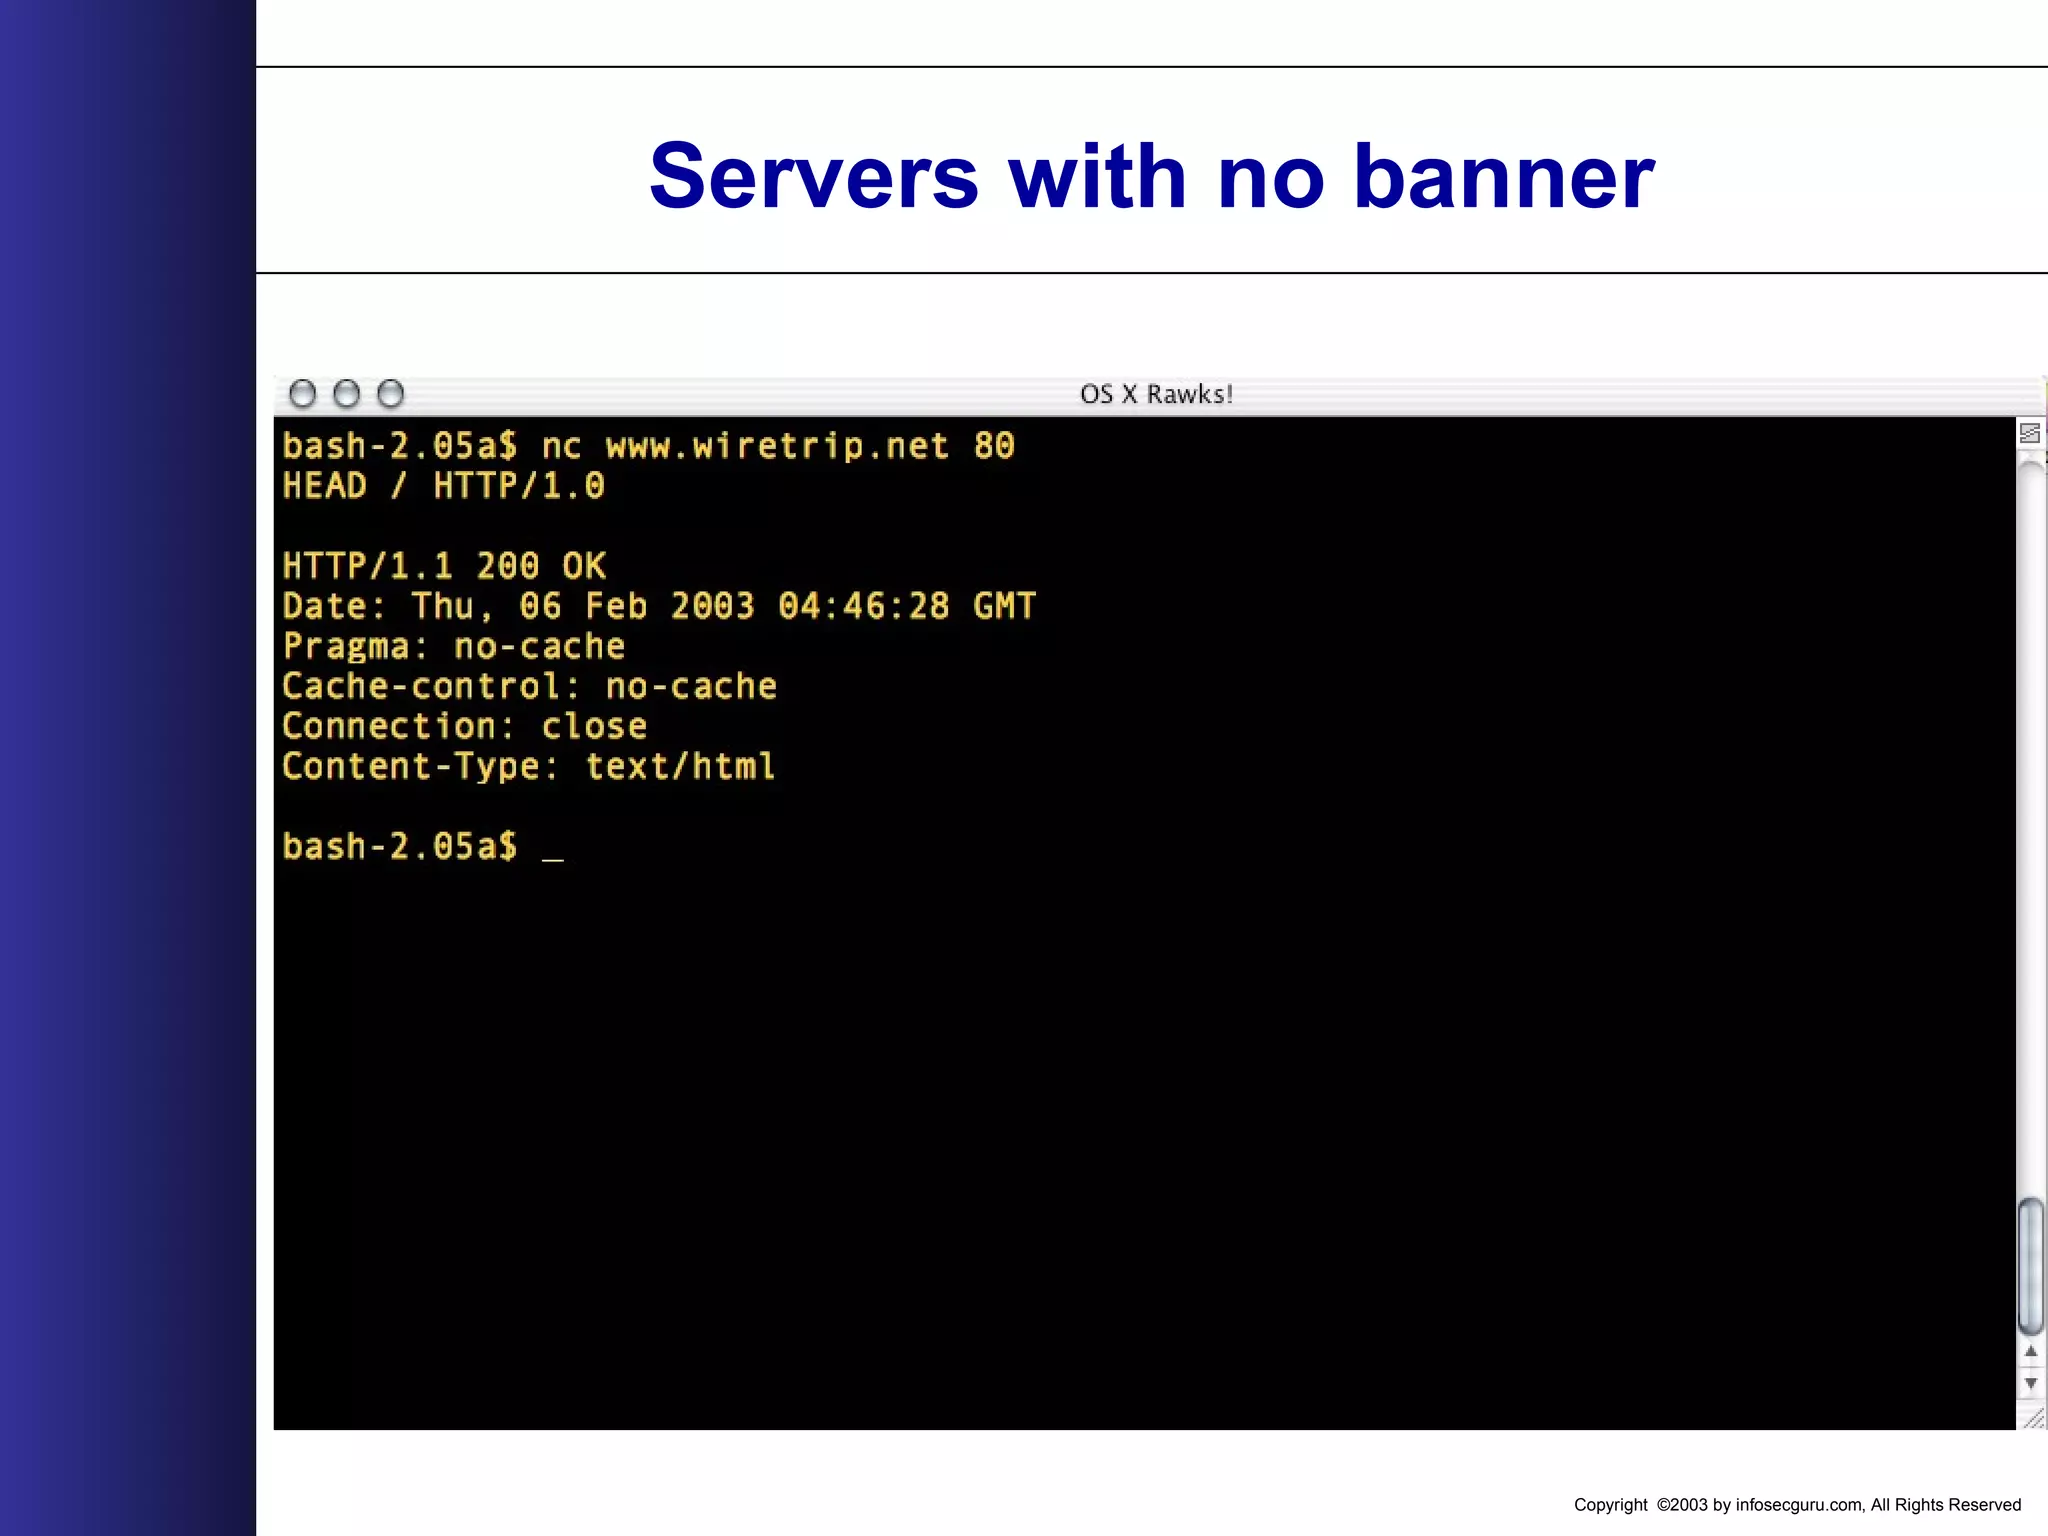Click the 'Servers with no banner' slide title
This screenshot has width=2048, height=1536.
tap(1152, 176)
